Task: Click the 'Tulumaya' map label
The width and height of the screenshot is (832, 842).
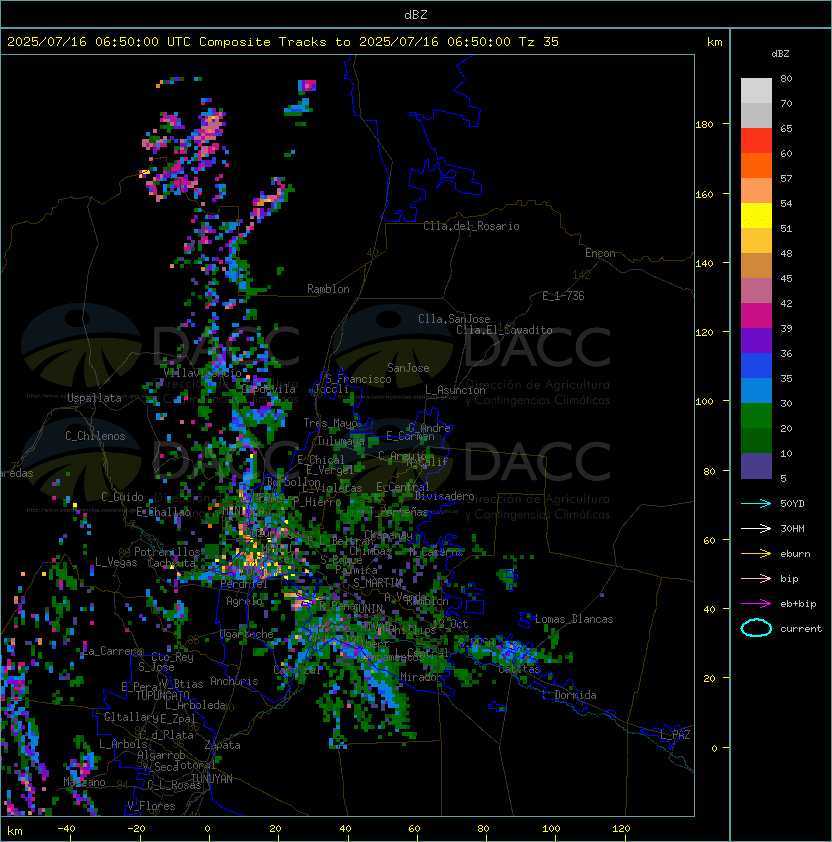Action: pyautogui.click(x=341, y=441)
